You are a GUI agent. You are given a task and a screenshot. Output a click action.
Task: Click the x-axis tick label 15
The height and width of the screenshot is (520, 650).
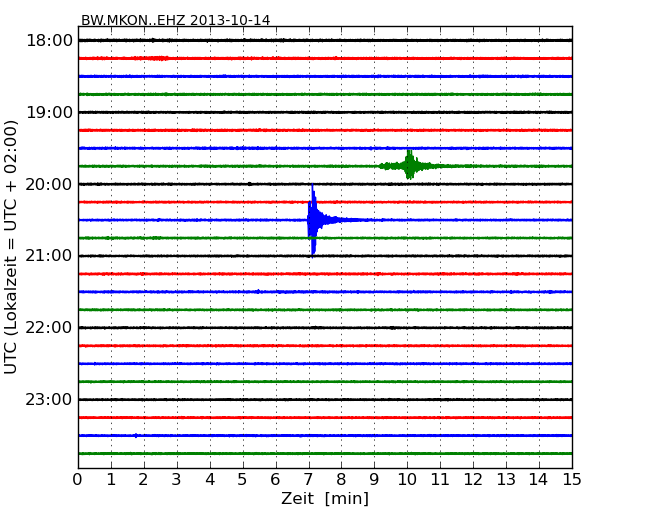pyautogui.click(x=572, y=480)
